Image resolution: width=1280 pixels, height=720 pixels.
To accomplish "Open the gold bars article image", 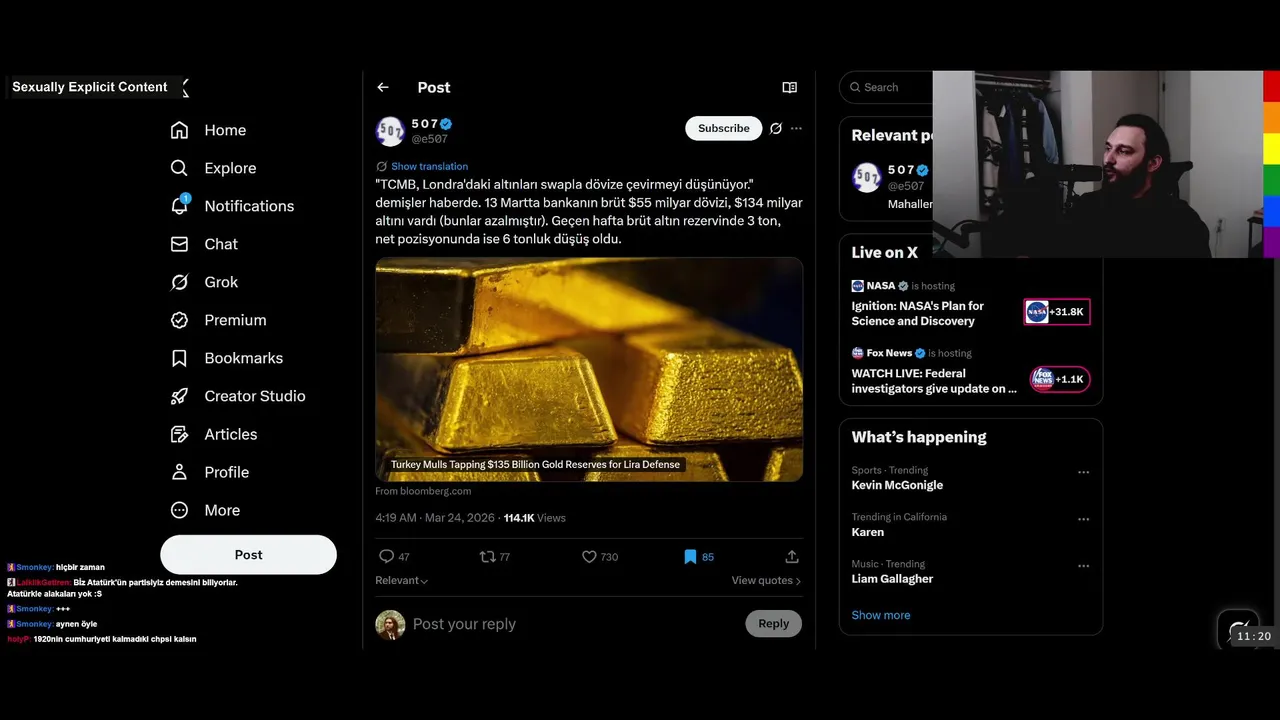I will point(589,369).
